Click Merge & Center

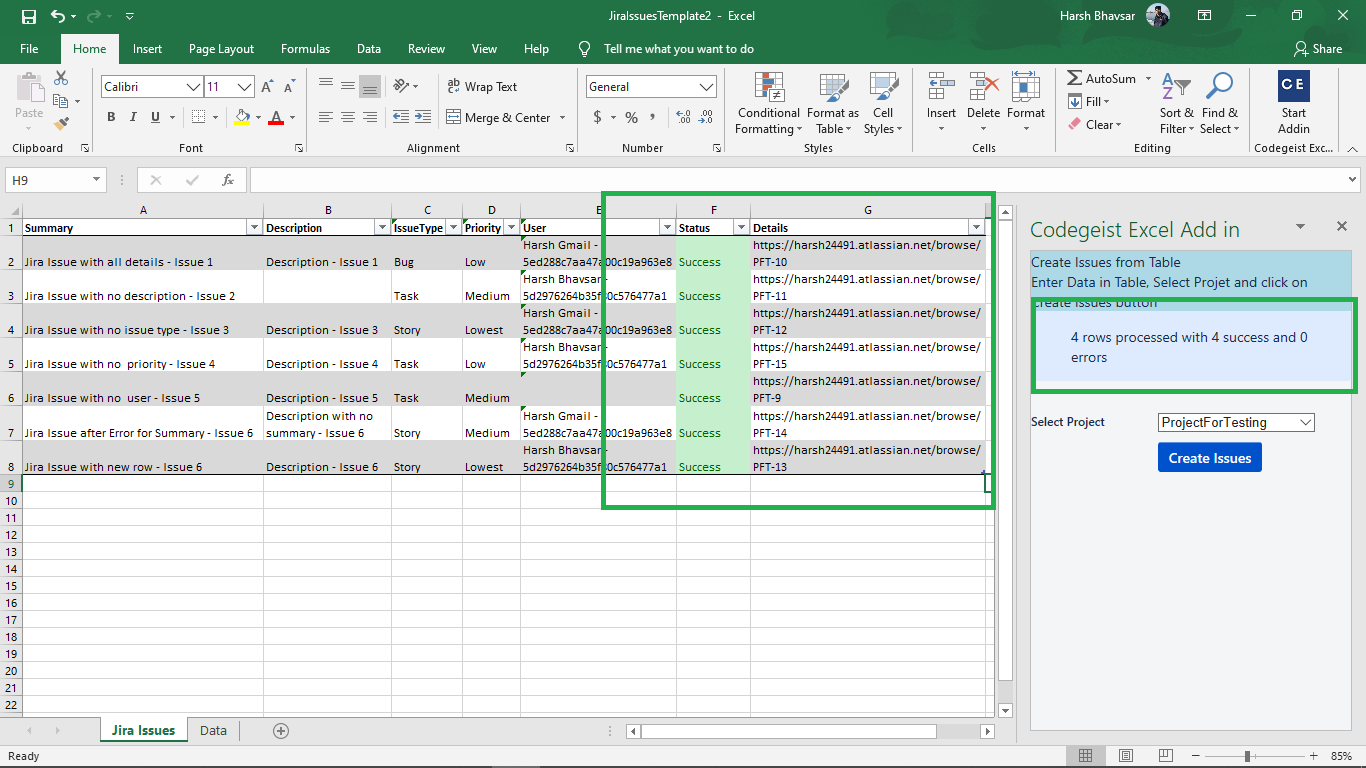coord(499,118)
